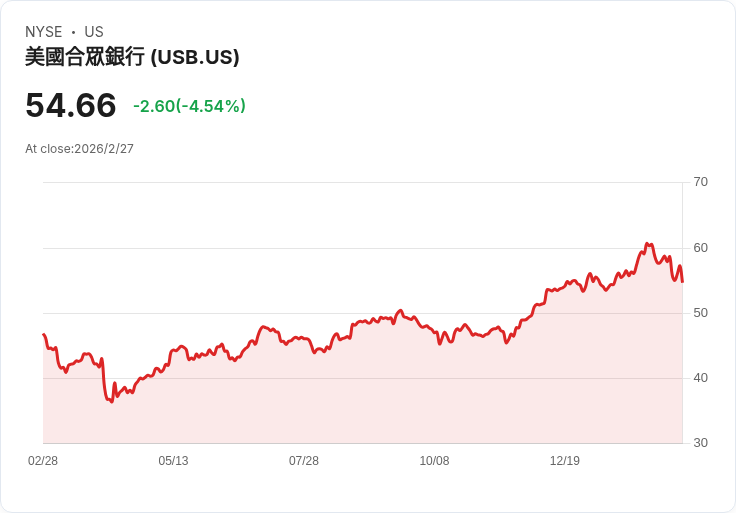Click the price change -2.60(-4.54%)
Viewport: 736px width, 513px height.
pos(189,106)
